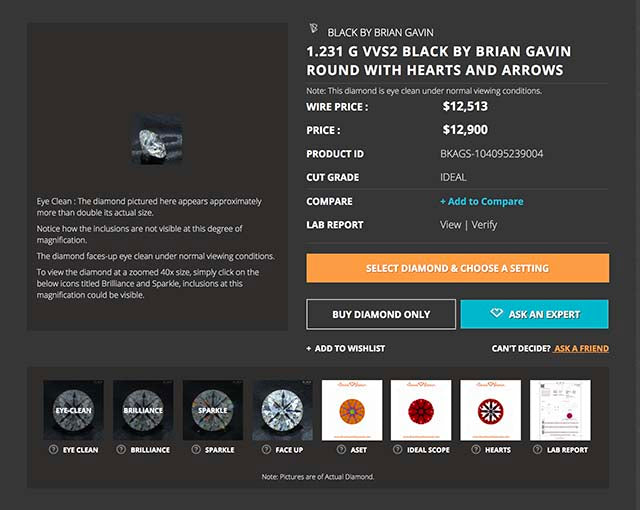Open the lab report View link

tap(450, 225)
